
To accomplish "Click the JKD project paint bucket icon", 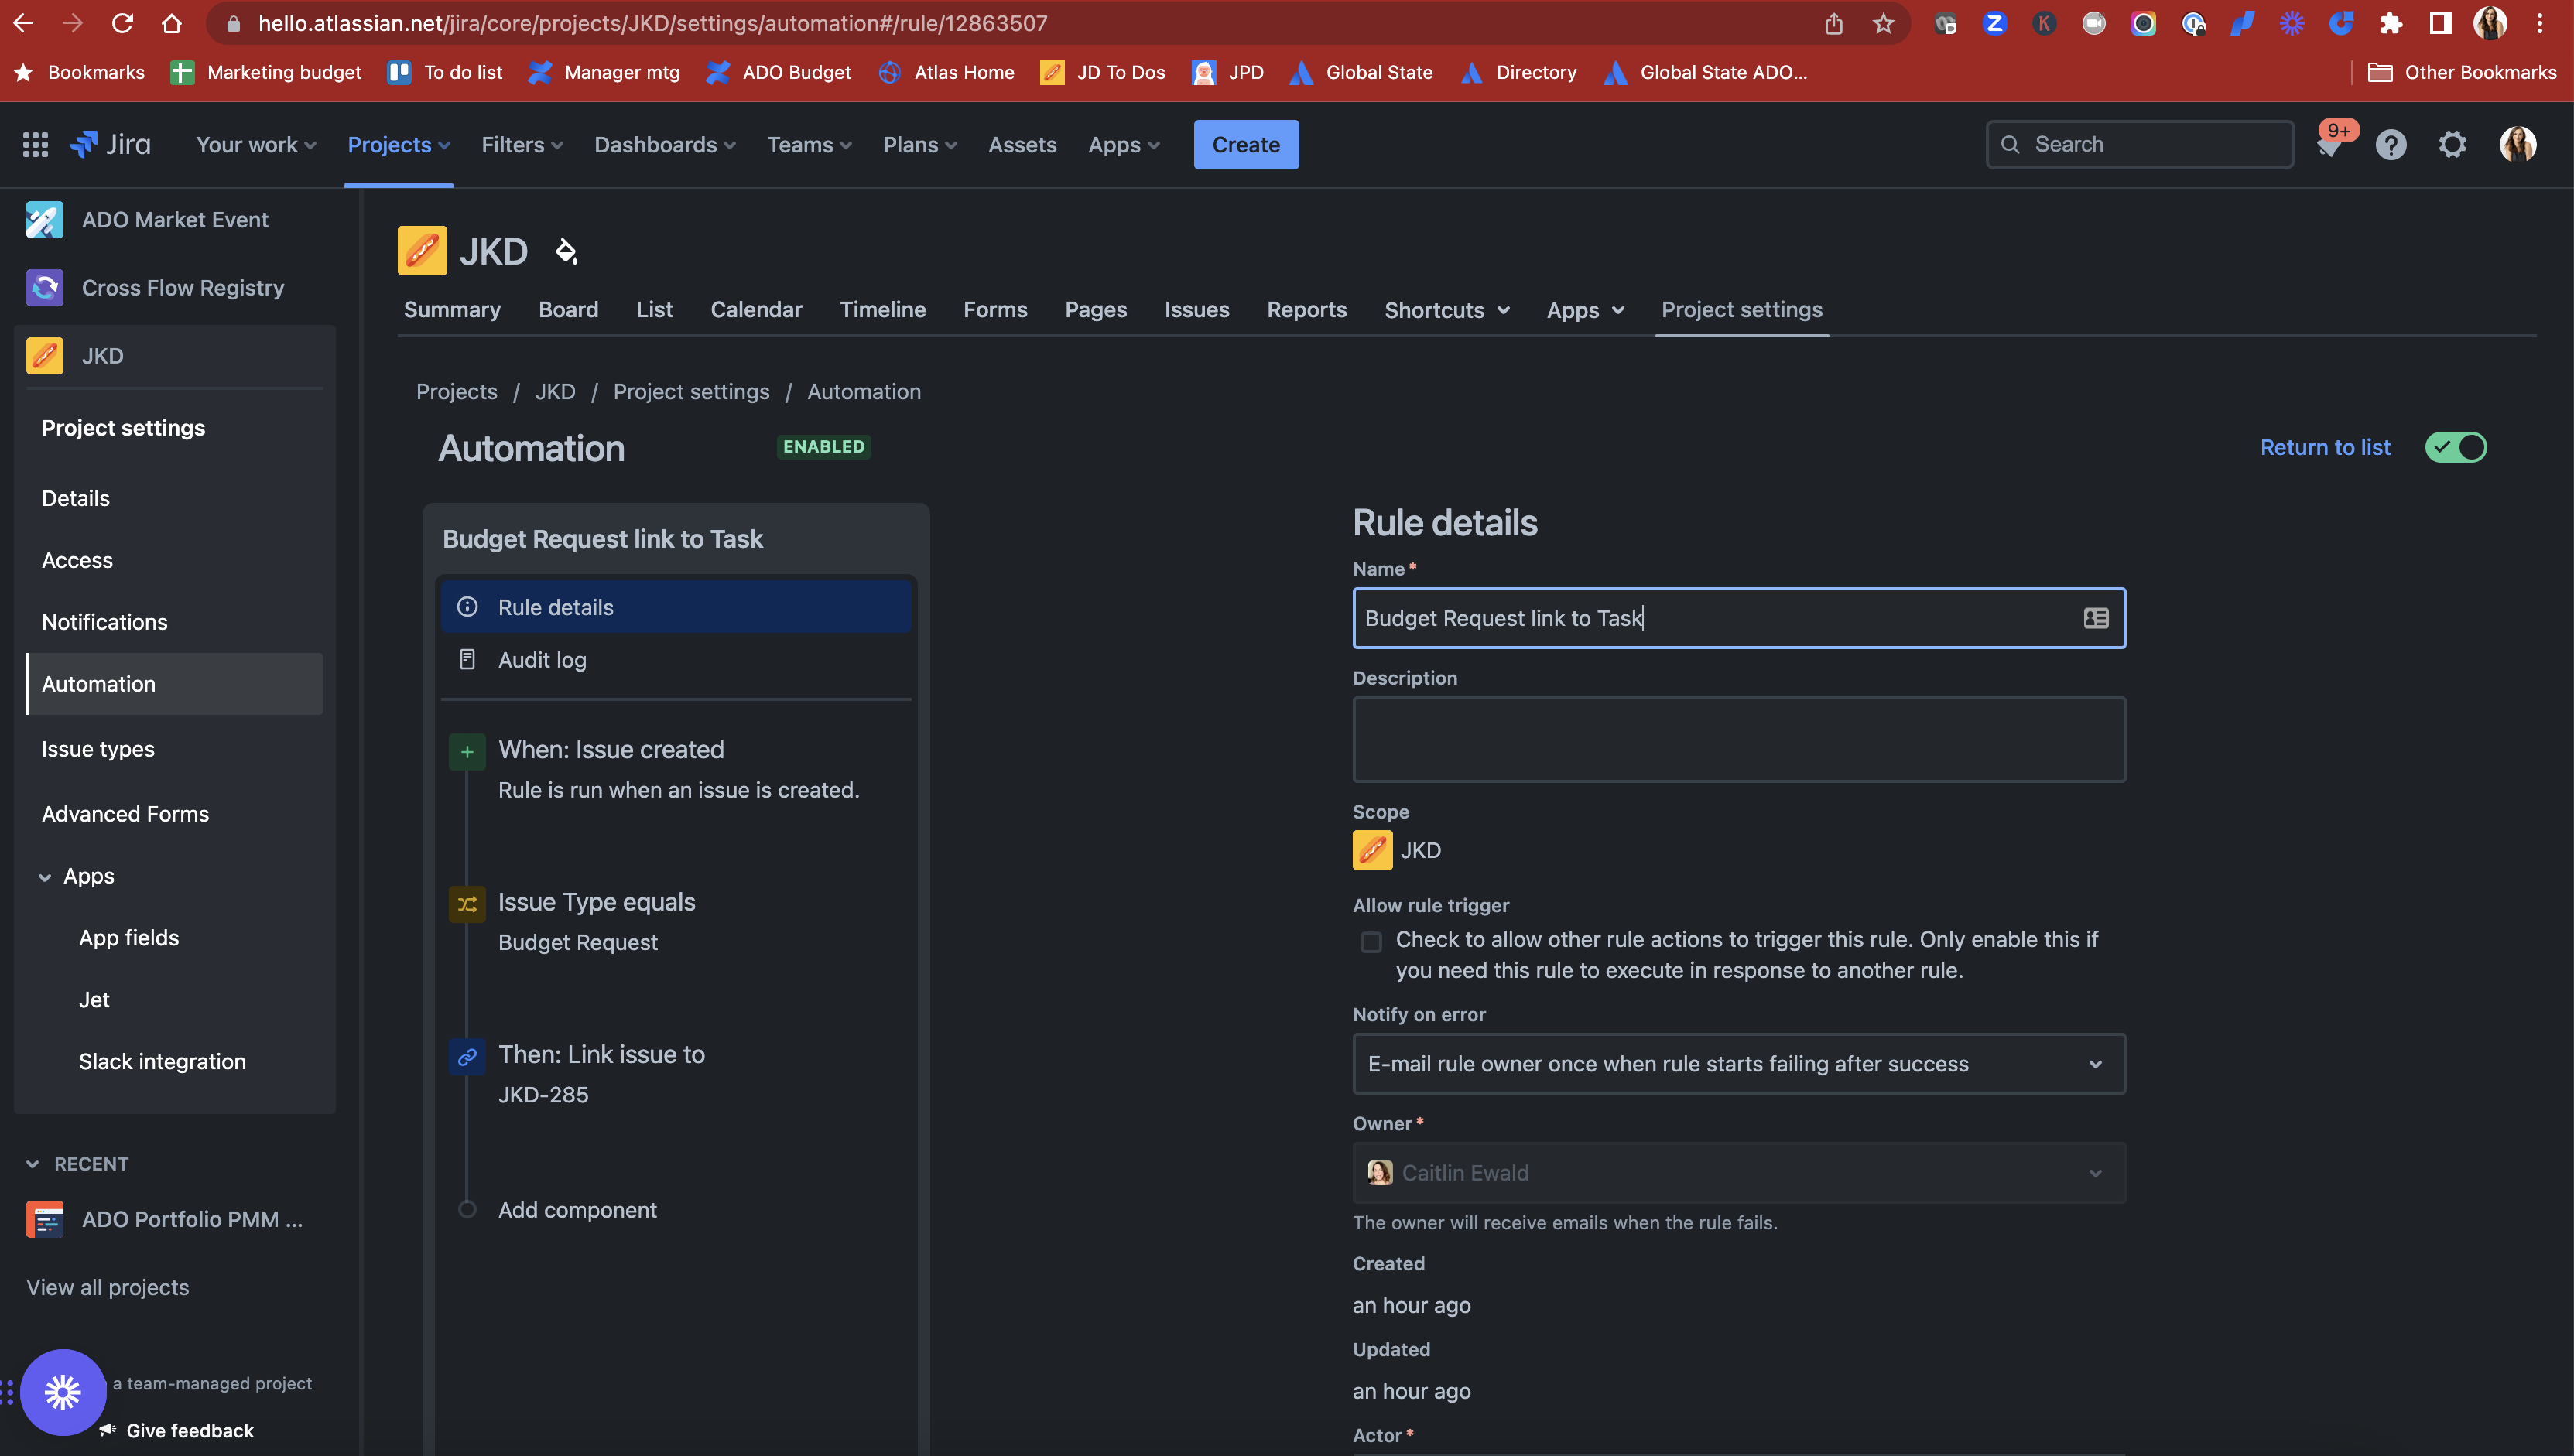I will [566, 251].
